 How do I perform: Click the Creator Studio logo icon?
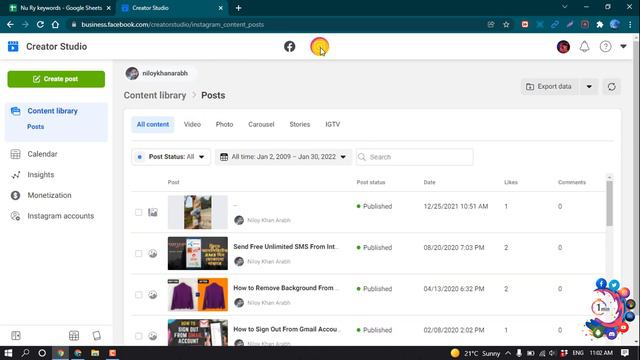click(x=13, y=47)
